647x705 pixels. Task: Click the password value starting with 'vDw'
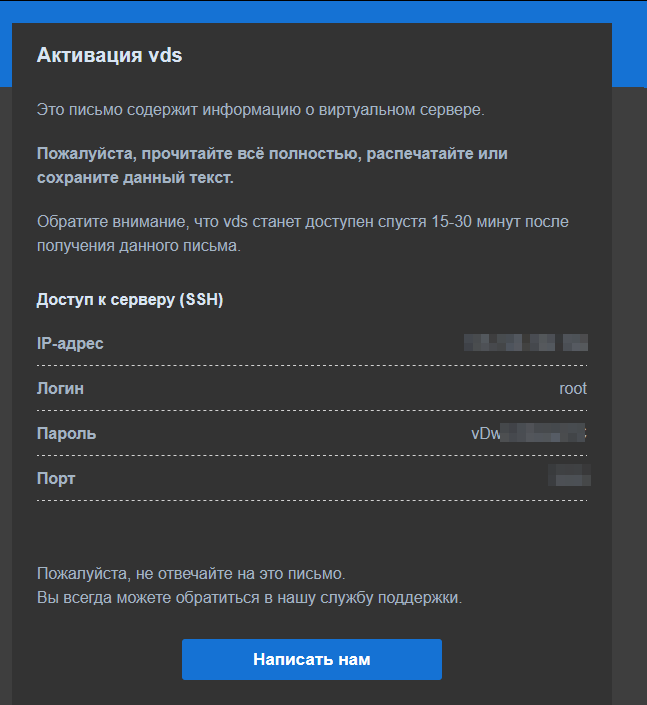[527, 434]
